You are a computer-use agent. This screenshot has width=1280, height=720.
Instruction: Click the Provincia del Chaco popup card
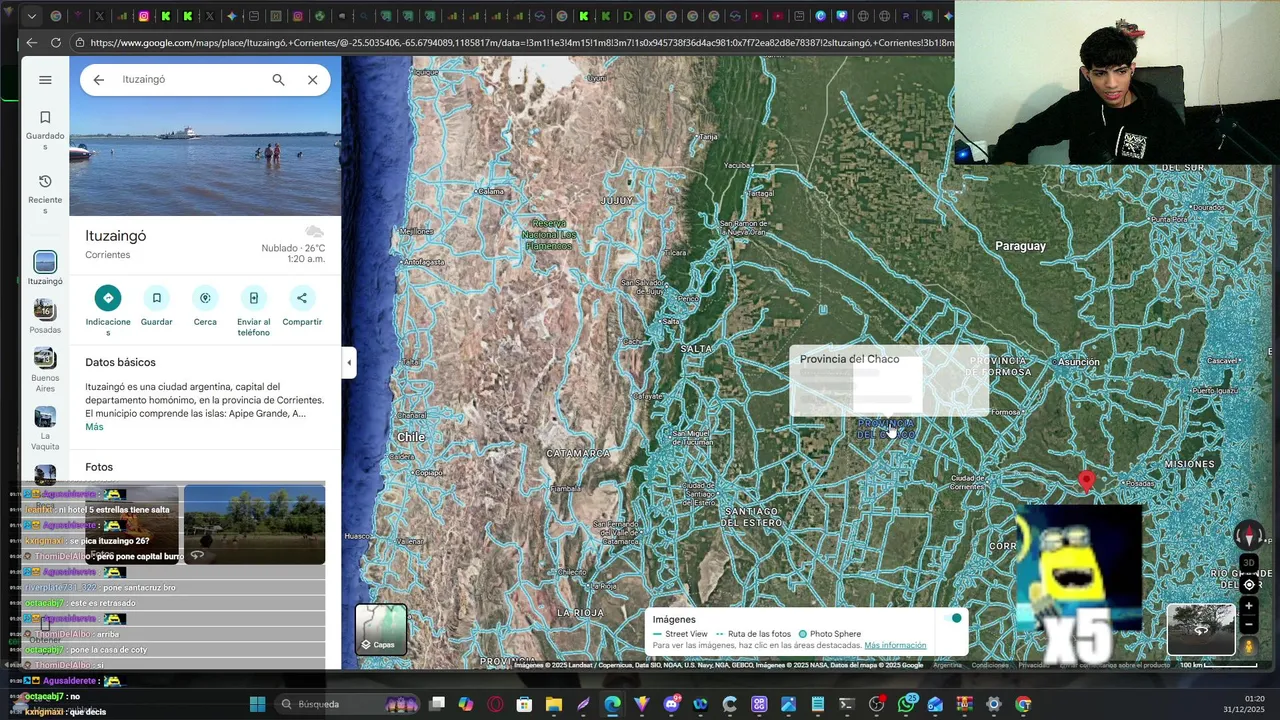tap(889, 381)
